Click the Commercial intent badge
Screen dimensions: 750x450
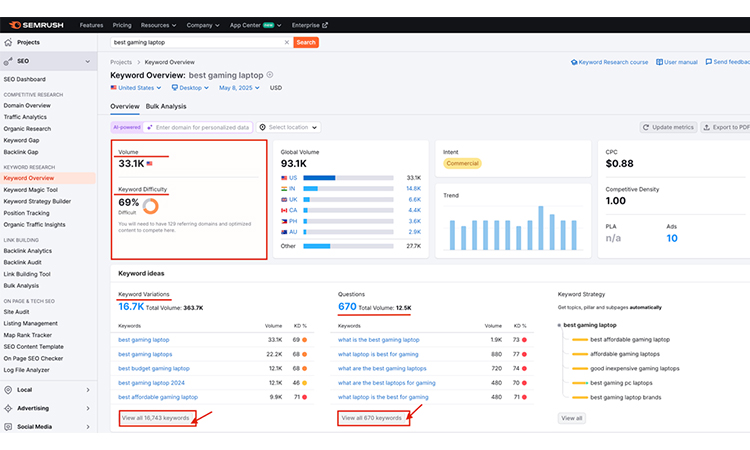point(462,164)
